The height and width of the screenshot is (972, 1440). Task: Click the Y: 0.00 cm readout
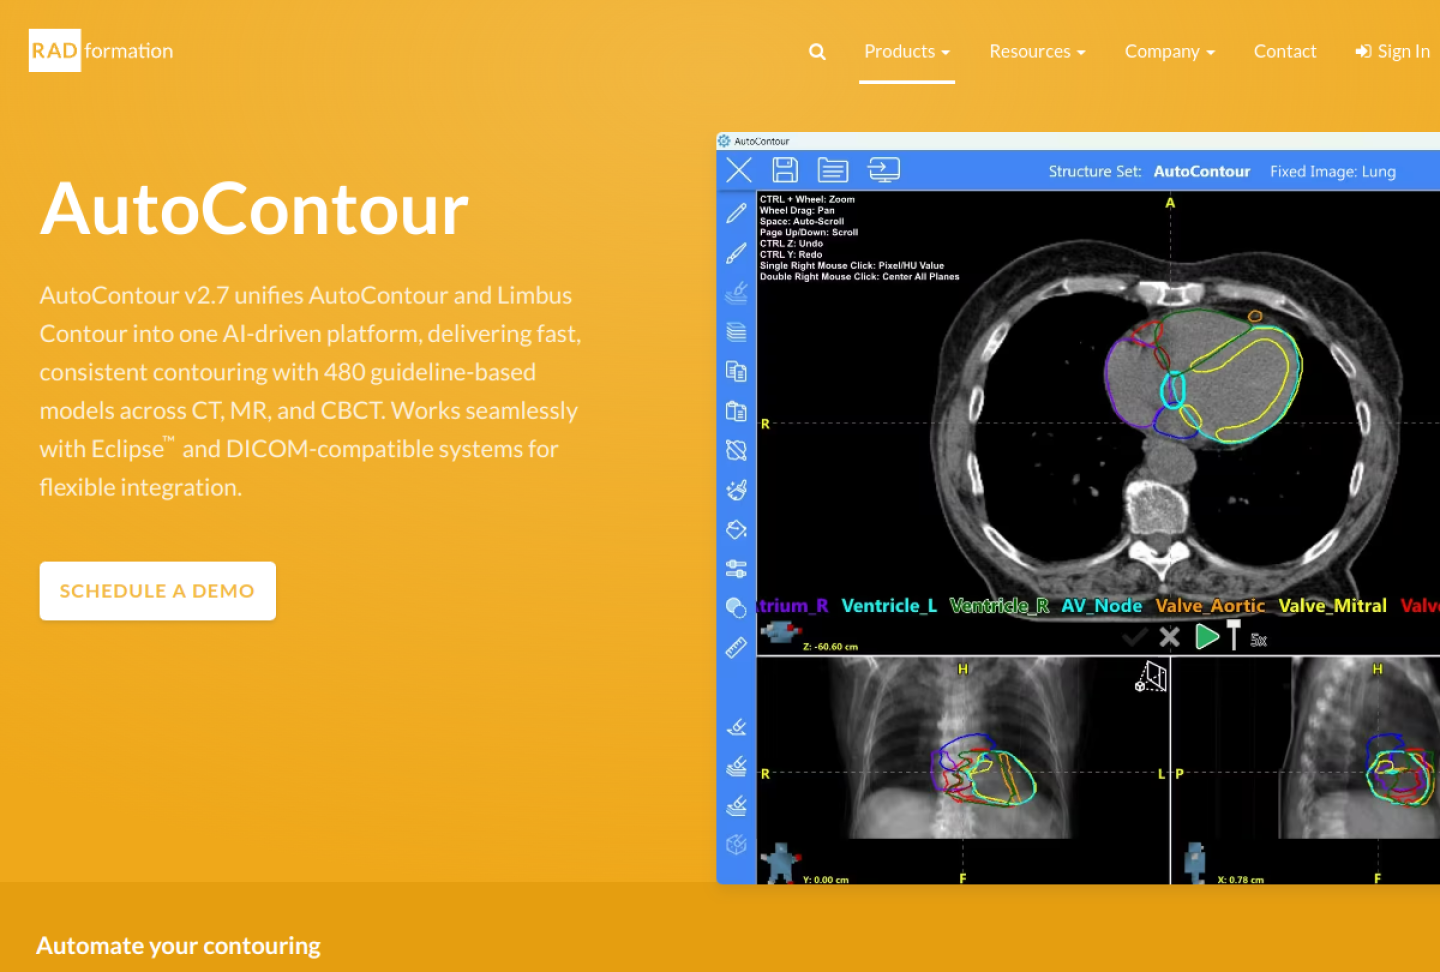pyautogui.click(x=825, y=880)
